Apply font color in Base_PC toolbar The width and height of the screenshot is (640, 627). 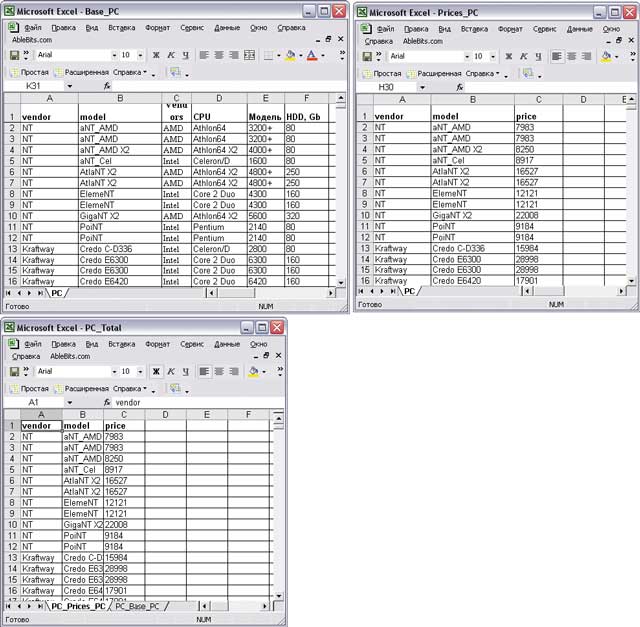click(x=312, y=55)
